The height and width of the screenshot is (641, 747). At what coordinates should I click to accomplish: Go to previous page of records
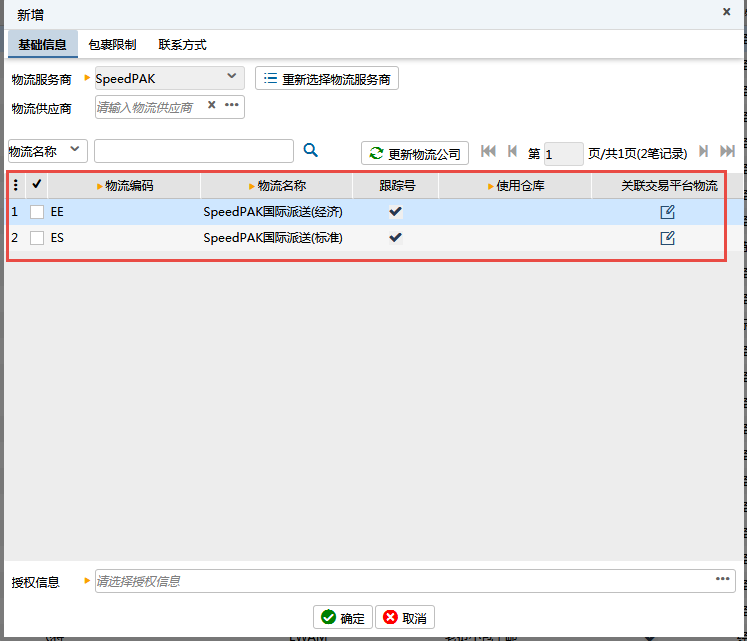click(512, 151)
